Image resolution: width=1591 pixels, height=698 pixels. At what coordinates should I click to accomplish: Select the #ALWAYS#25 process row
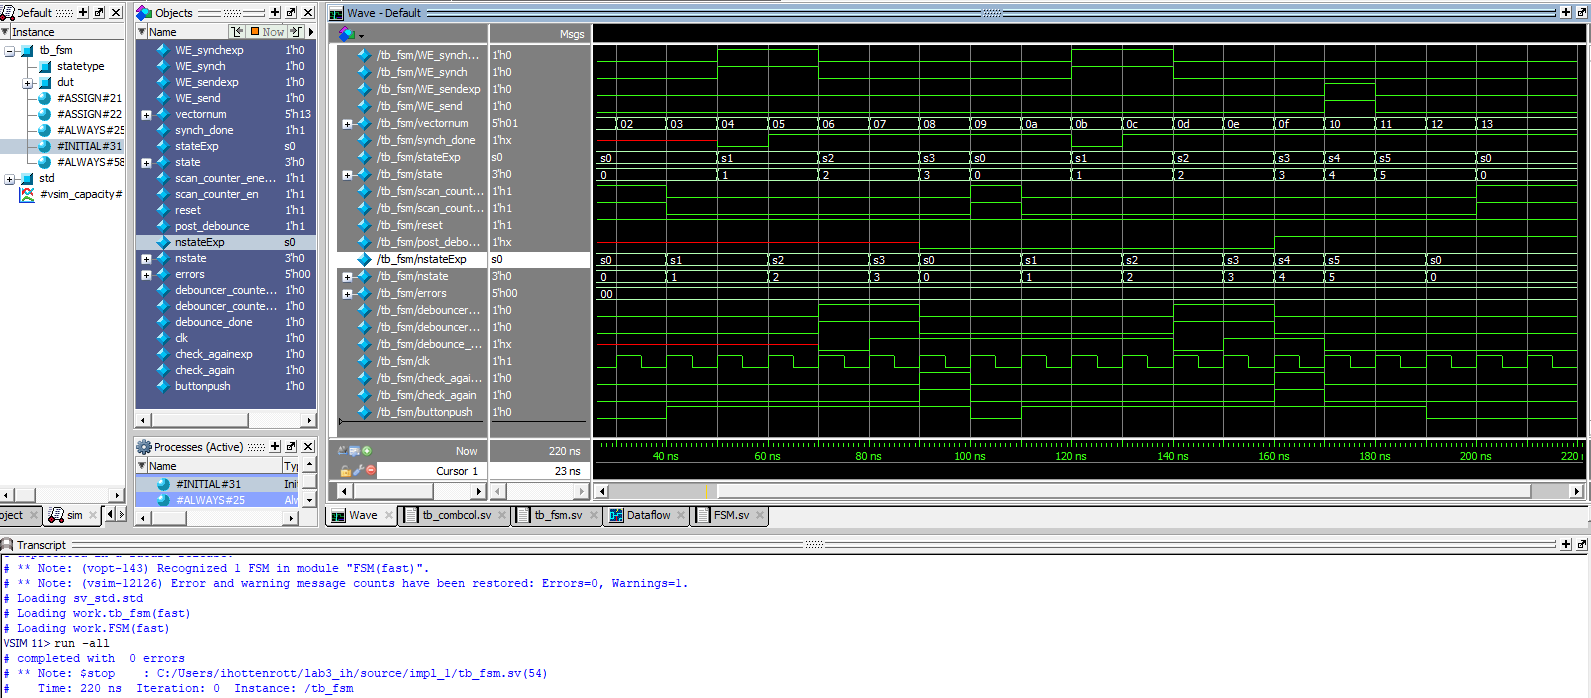[210, 500]
